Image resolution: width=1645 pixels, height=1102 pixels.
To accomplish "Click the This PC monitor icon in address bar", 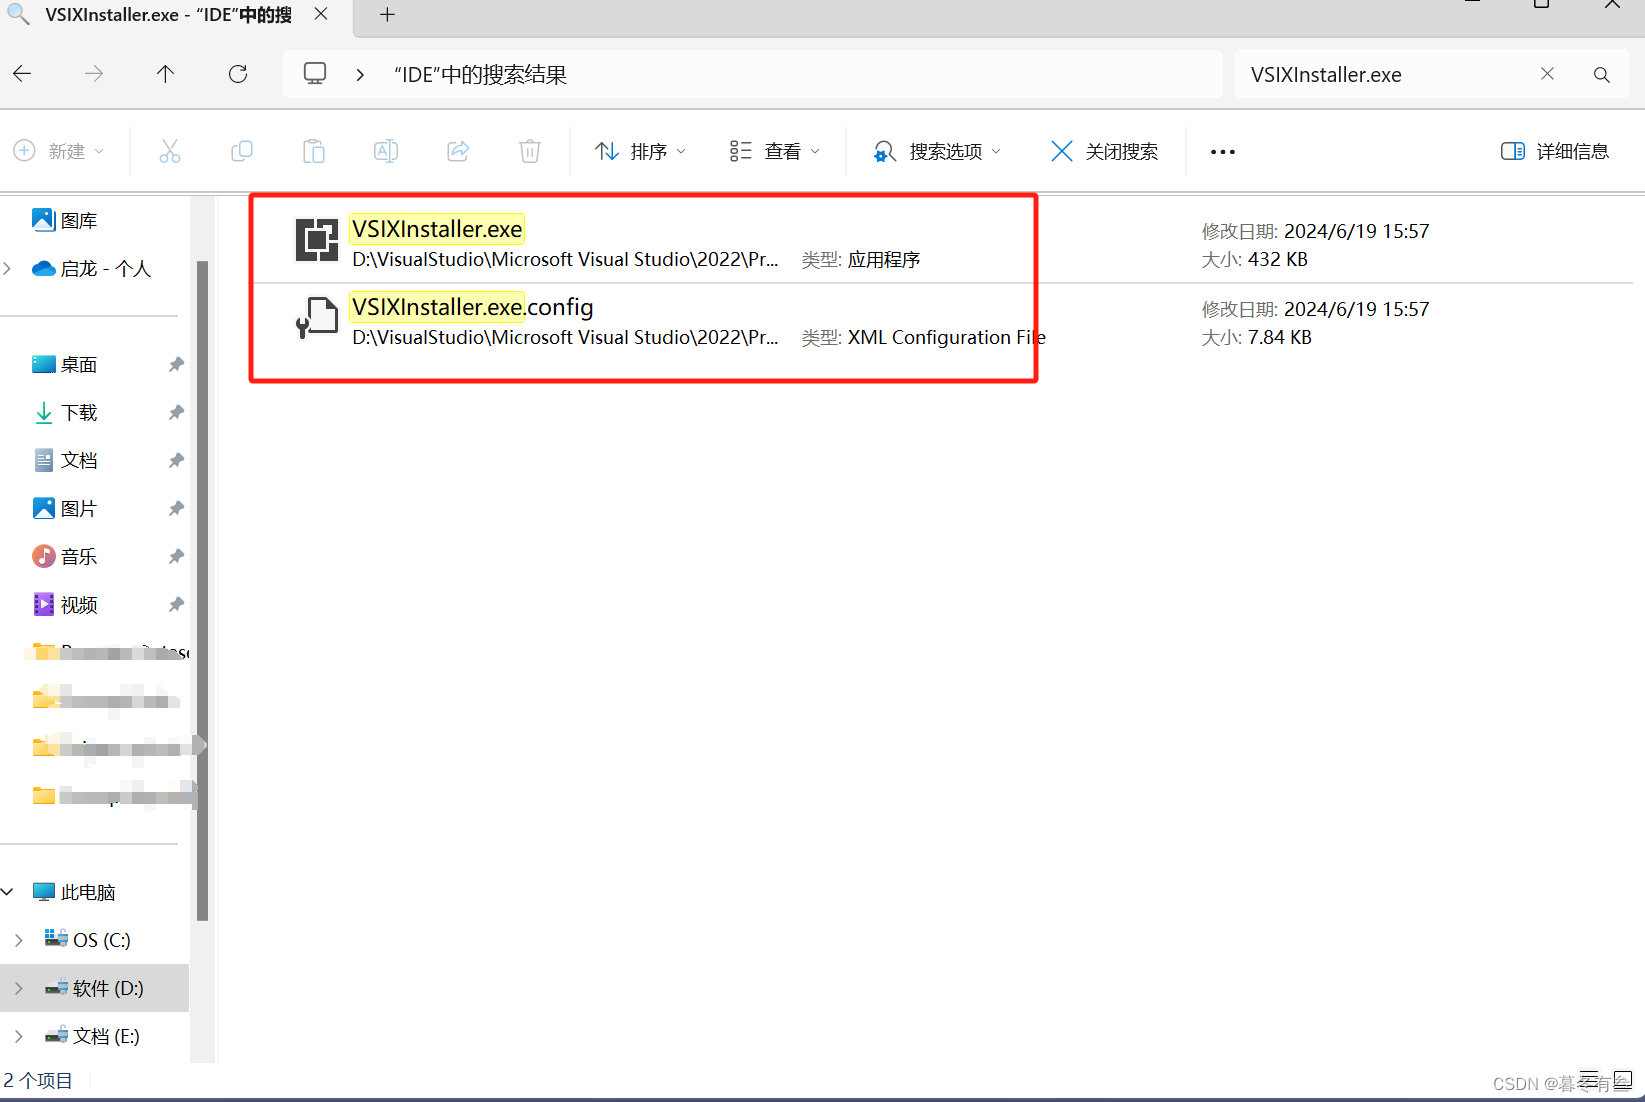I will [315, 74].
